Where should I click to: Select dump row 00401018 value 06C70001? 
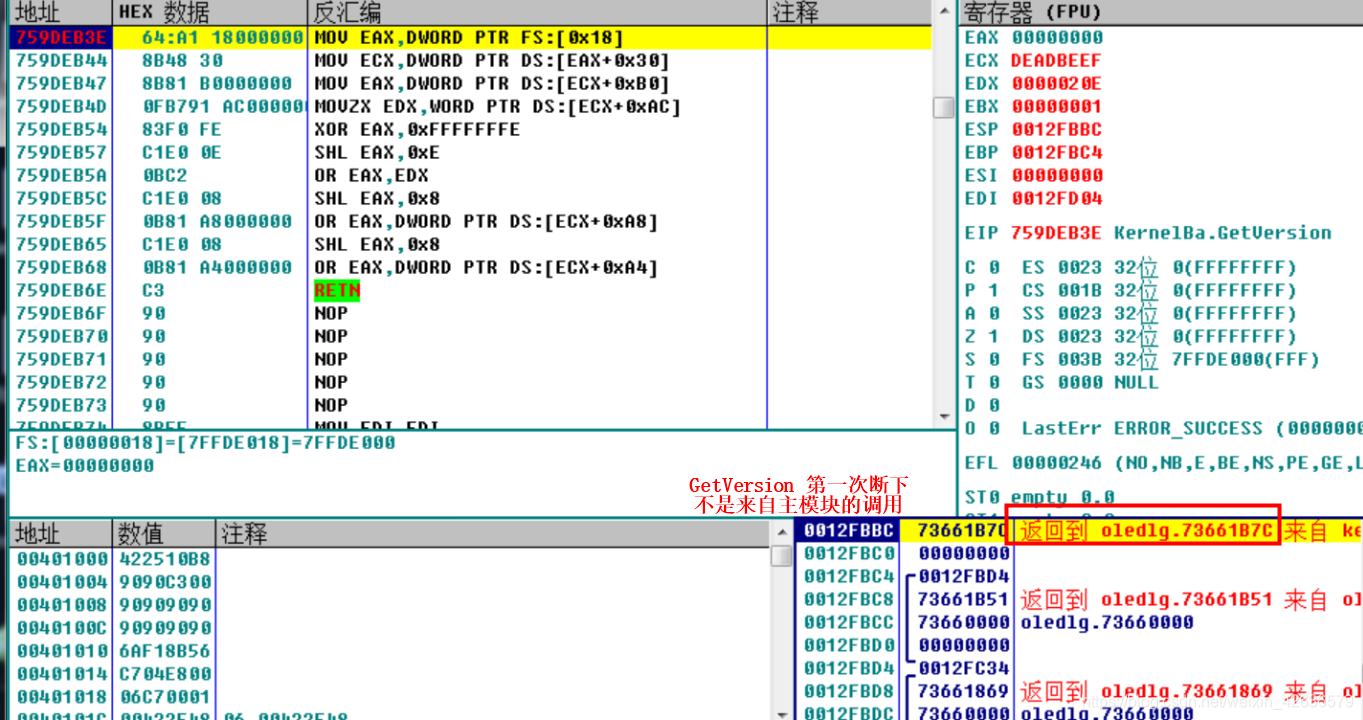(x=165, y=697)
